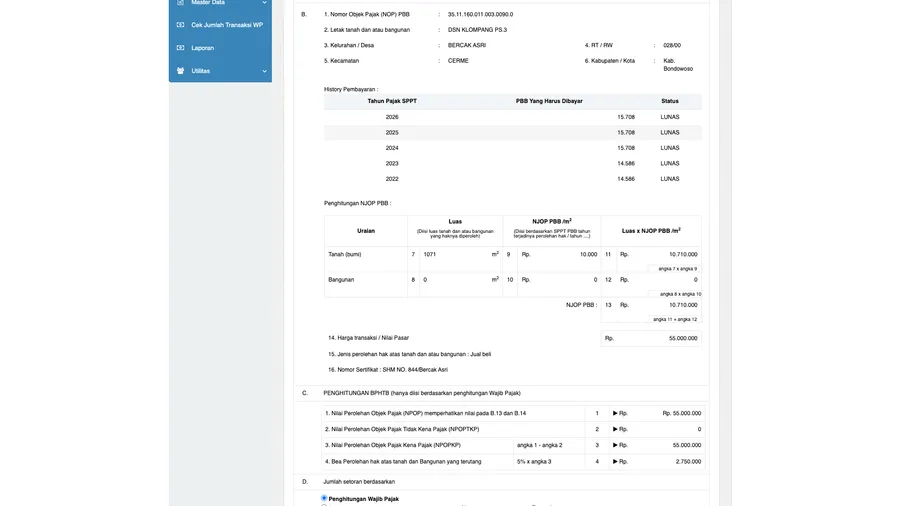Image resolution: width=900 pixels, height=506 pixels.
Task: Click the DSN KLOMPANG PS.3 address value
Action: point(478,30)
